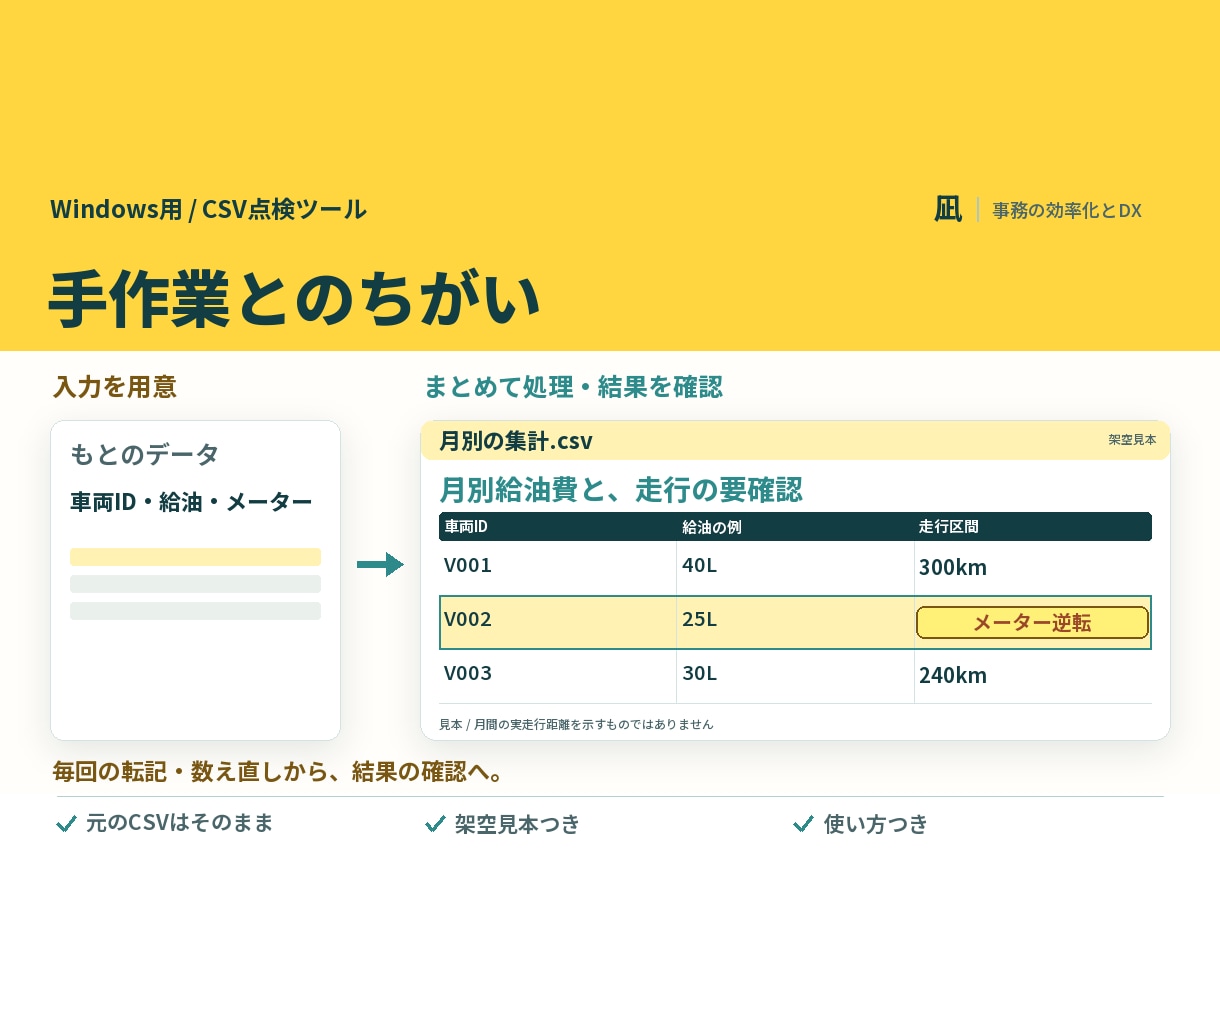The image size is (1220, 1016).
Task: Click the Windows用 / CSV点検ツール subtitle
Action: pyautogui.click(x=208, y=209)
